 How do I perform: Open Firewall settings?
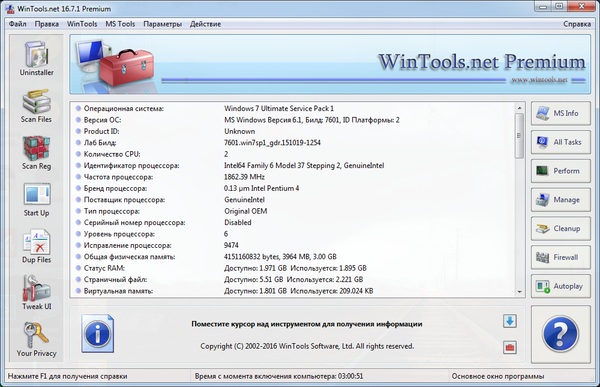coord(561,257)
